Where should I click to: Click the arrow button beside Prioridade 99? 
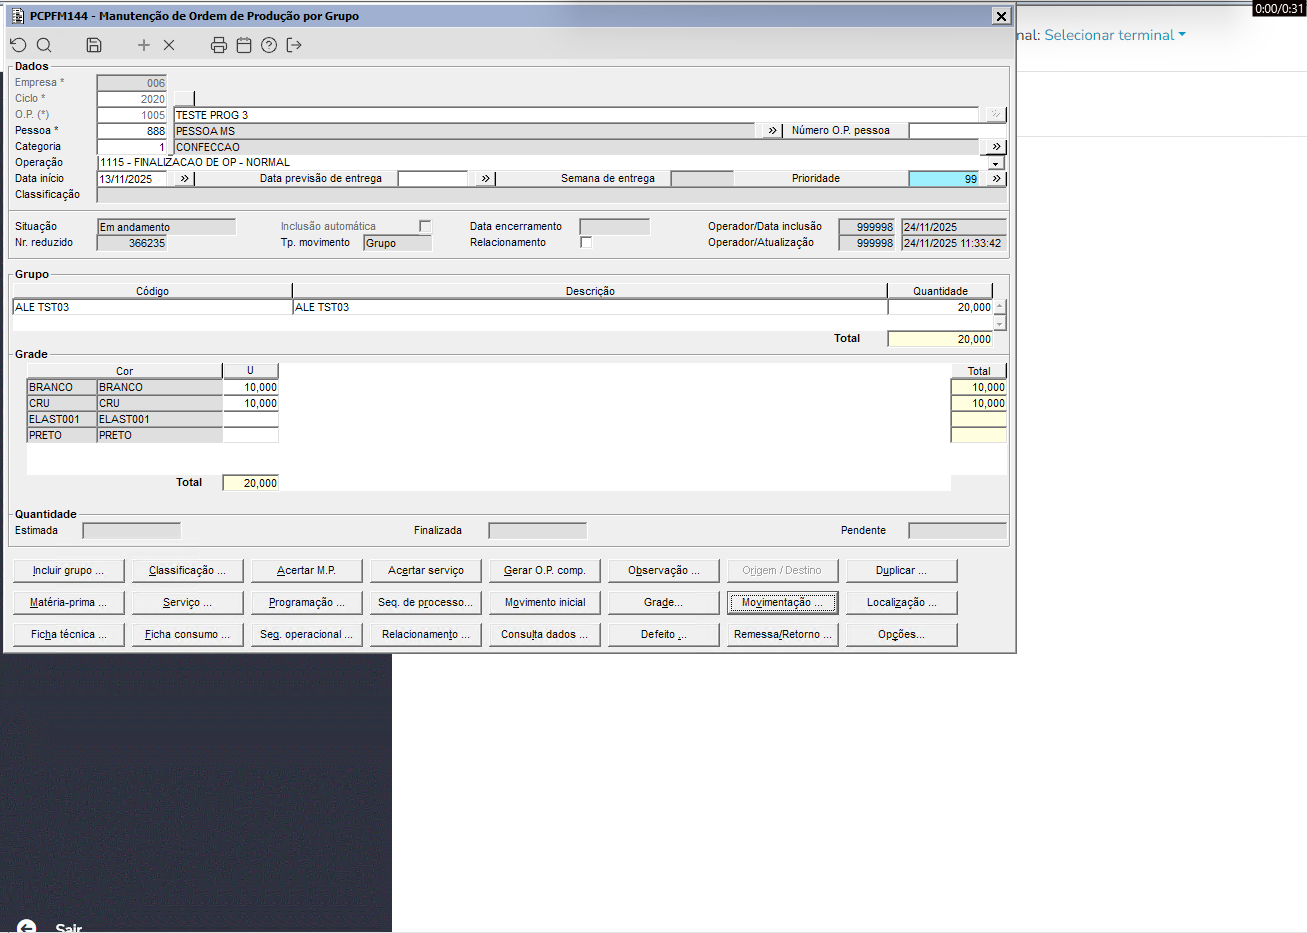996,178
